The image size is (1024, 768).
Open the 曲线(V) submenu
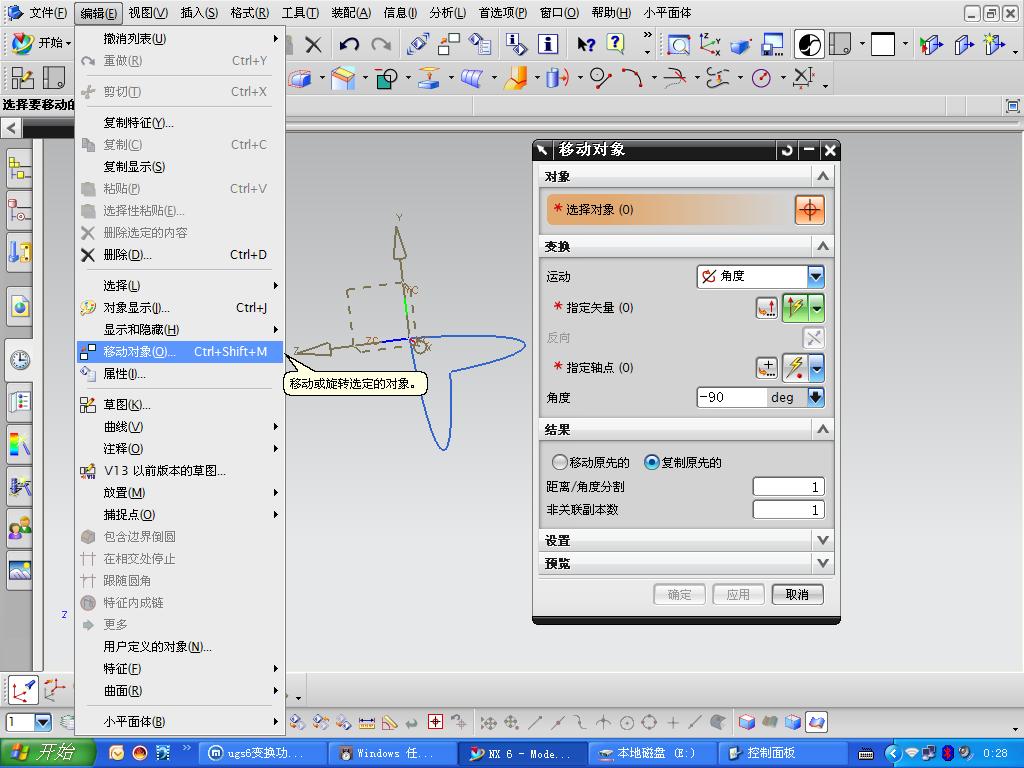pyautogui.click(x=180, y=426)
